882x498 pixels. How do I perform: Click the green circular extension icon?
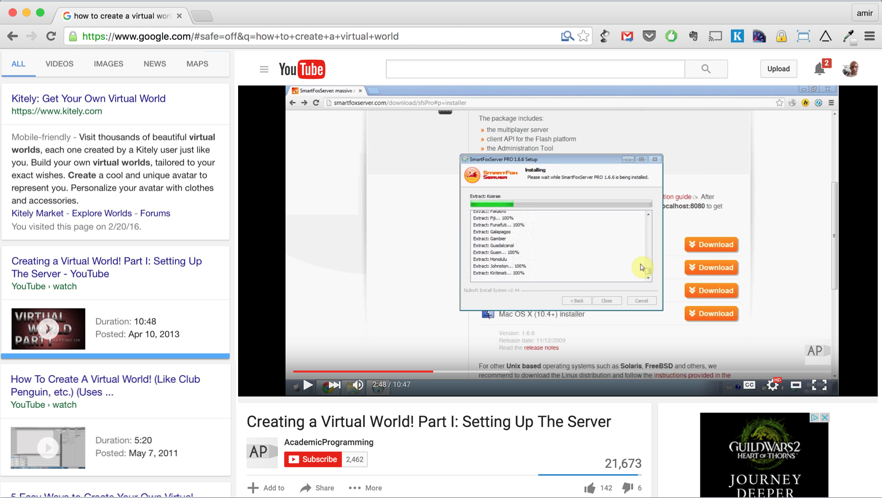671,36
